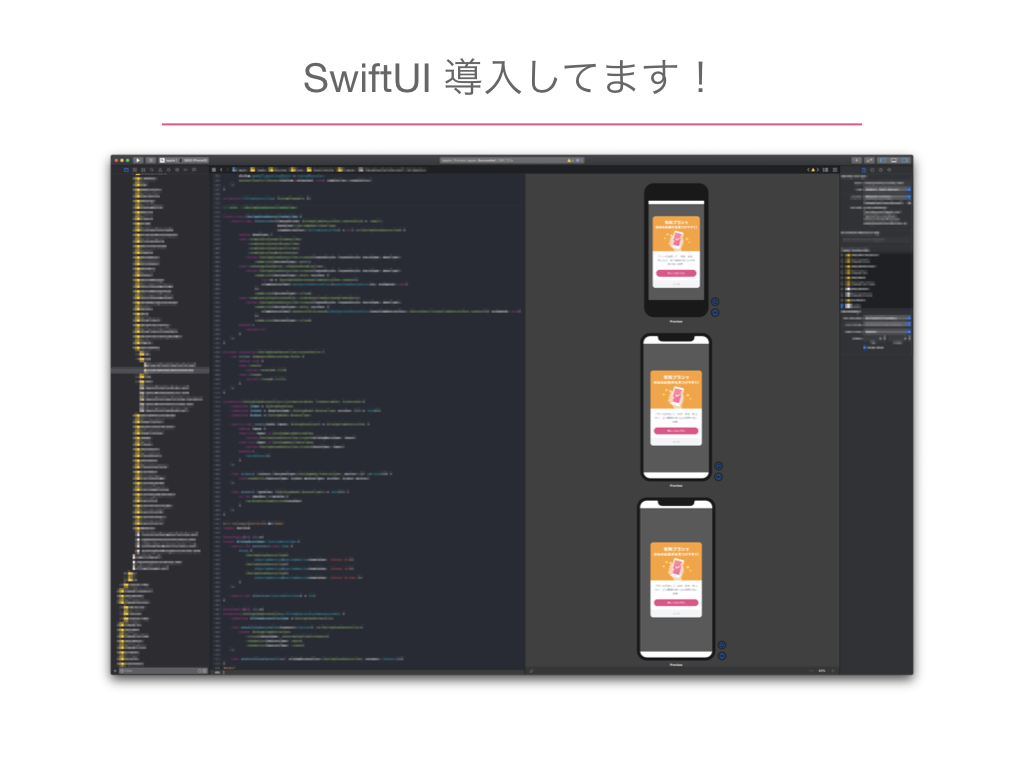Toggle the navigator panel visibility
This screenshot has height=768, width=1024.
[883, 160]
